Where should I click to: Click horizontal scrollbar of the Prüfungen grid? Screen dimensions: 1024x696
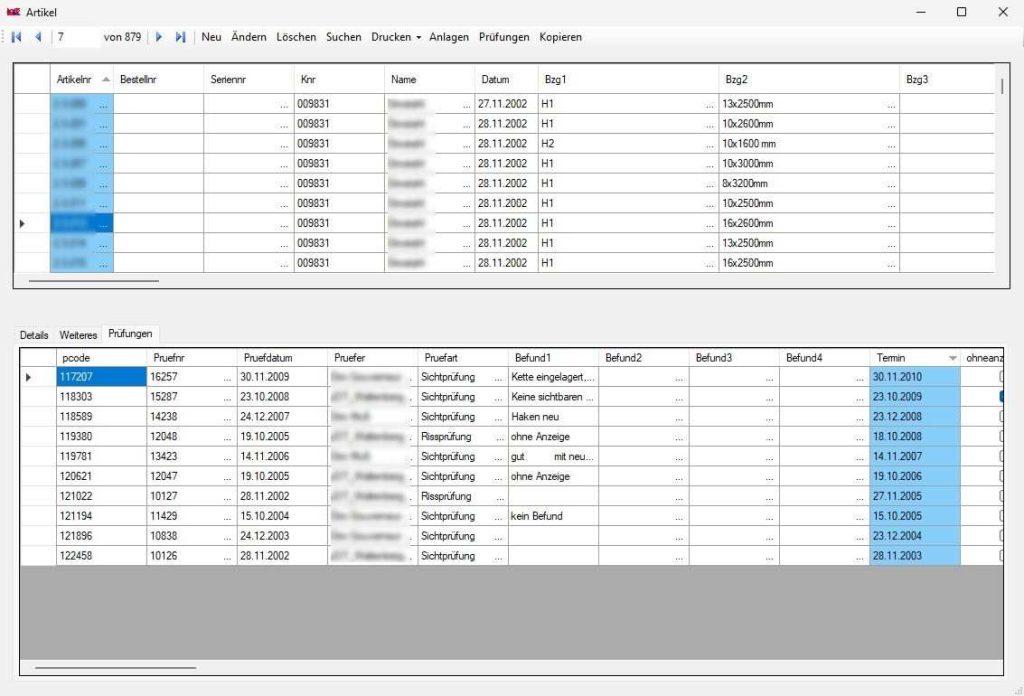pos(115,667)
